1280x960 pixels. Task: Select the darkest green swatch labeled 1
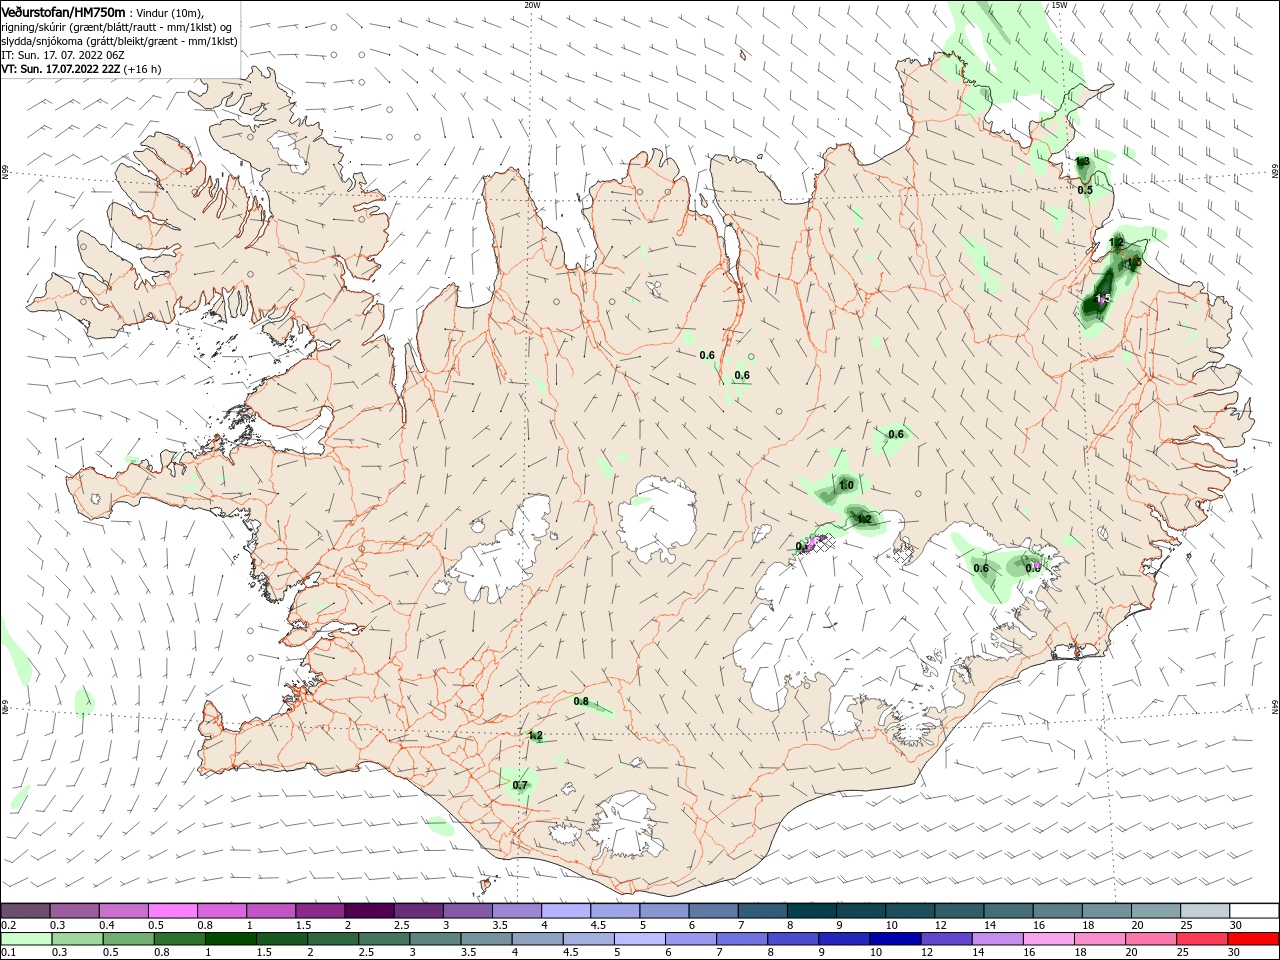[230, 939]
